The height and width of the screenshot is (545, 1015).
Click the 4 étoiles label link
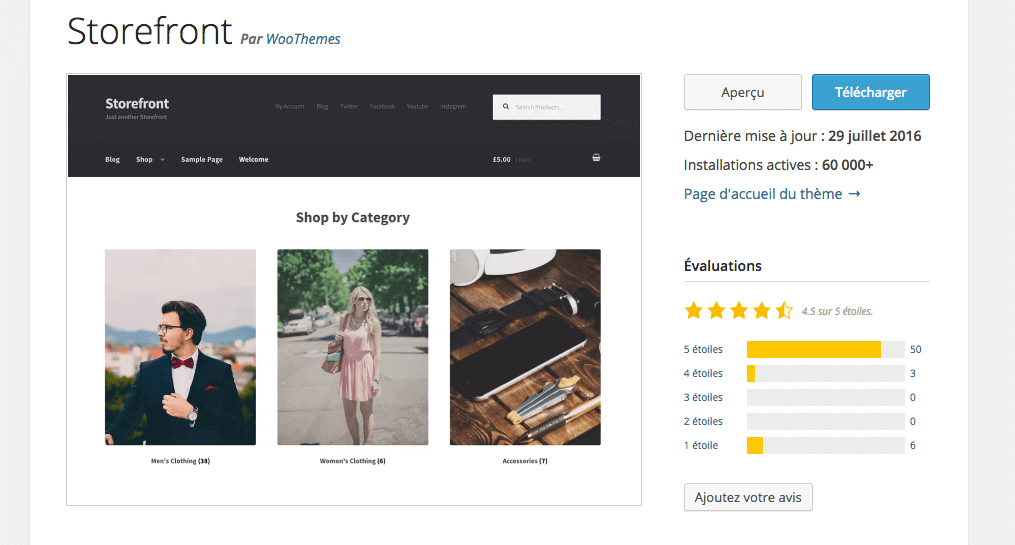(703, 373)
